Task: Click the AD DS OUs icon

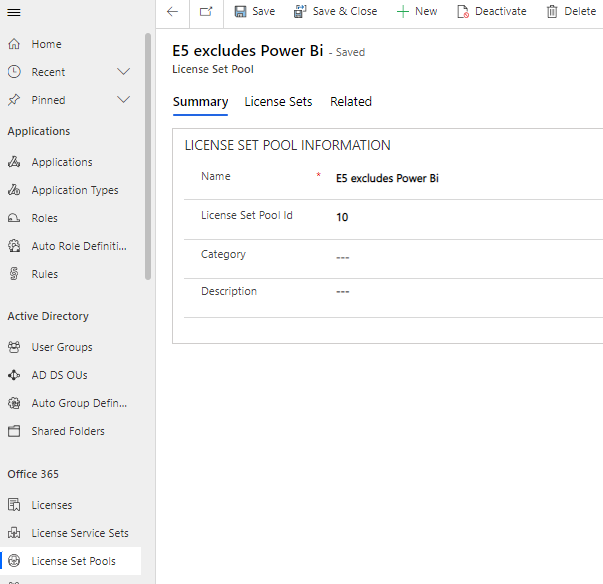Action: tap(14, 375)
